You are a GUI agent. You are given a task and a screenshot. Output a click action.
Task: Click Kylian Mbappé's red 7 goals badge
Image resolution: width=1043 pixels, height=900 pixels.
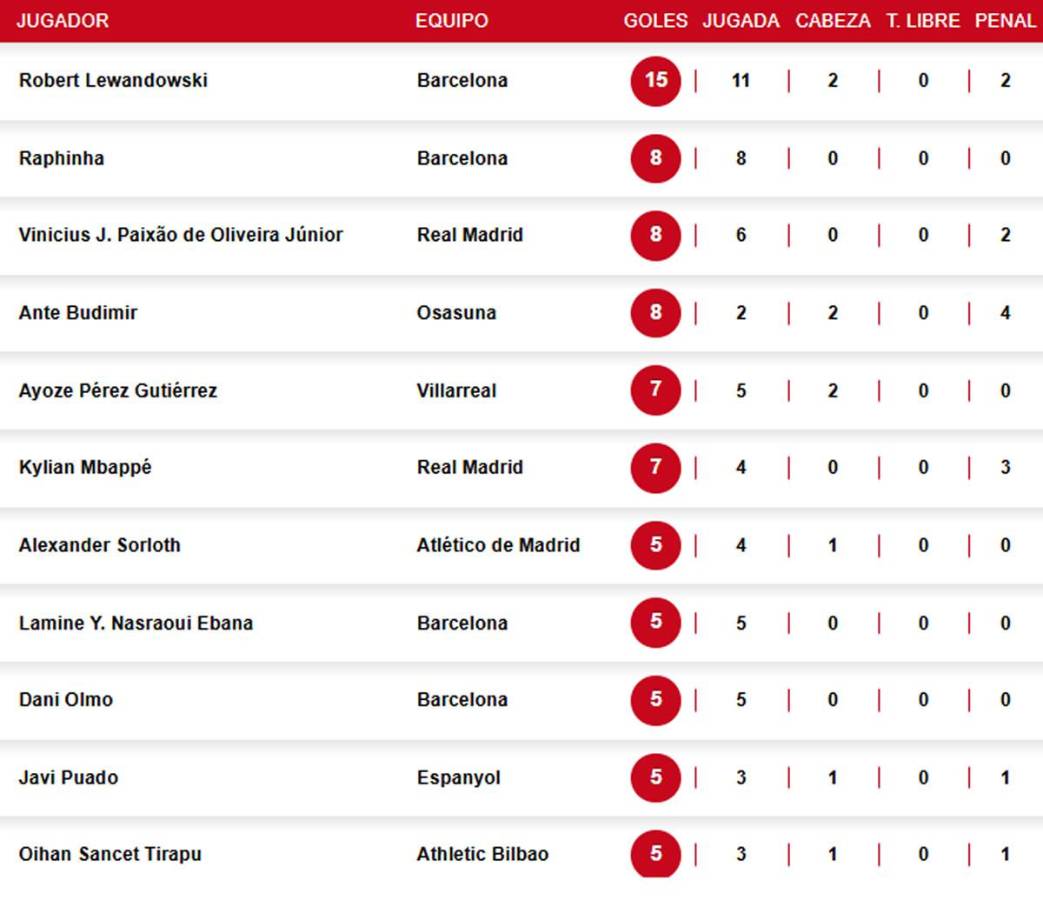656,467
